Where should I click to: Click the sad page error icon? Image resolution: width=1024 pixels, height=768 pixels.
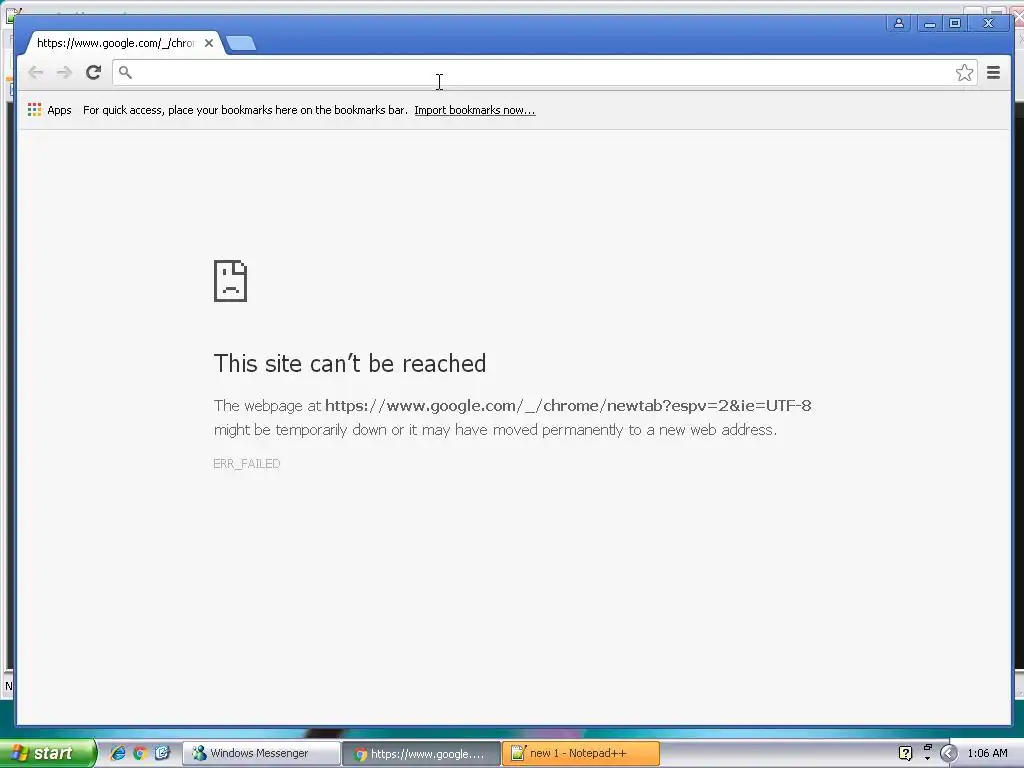[x=231, y=281]
